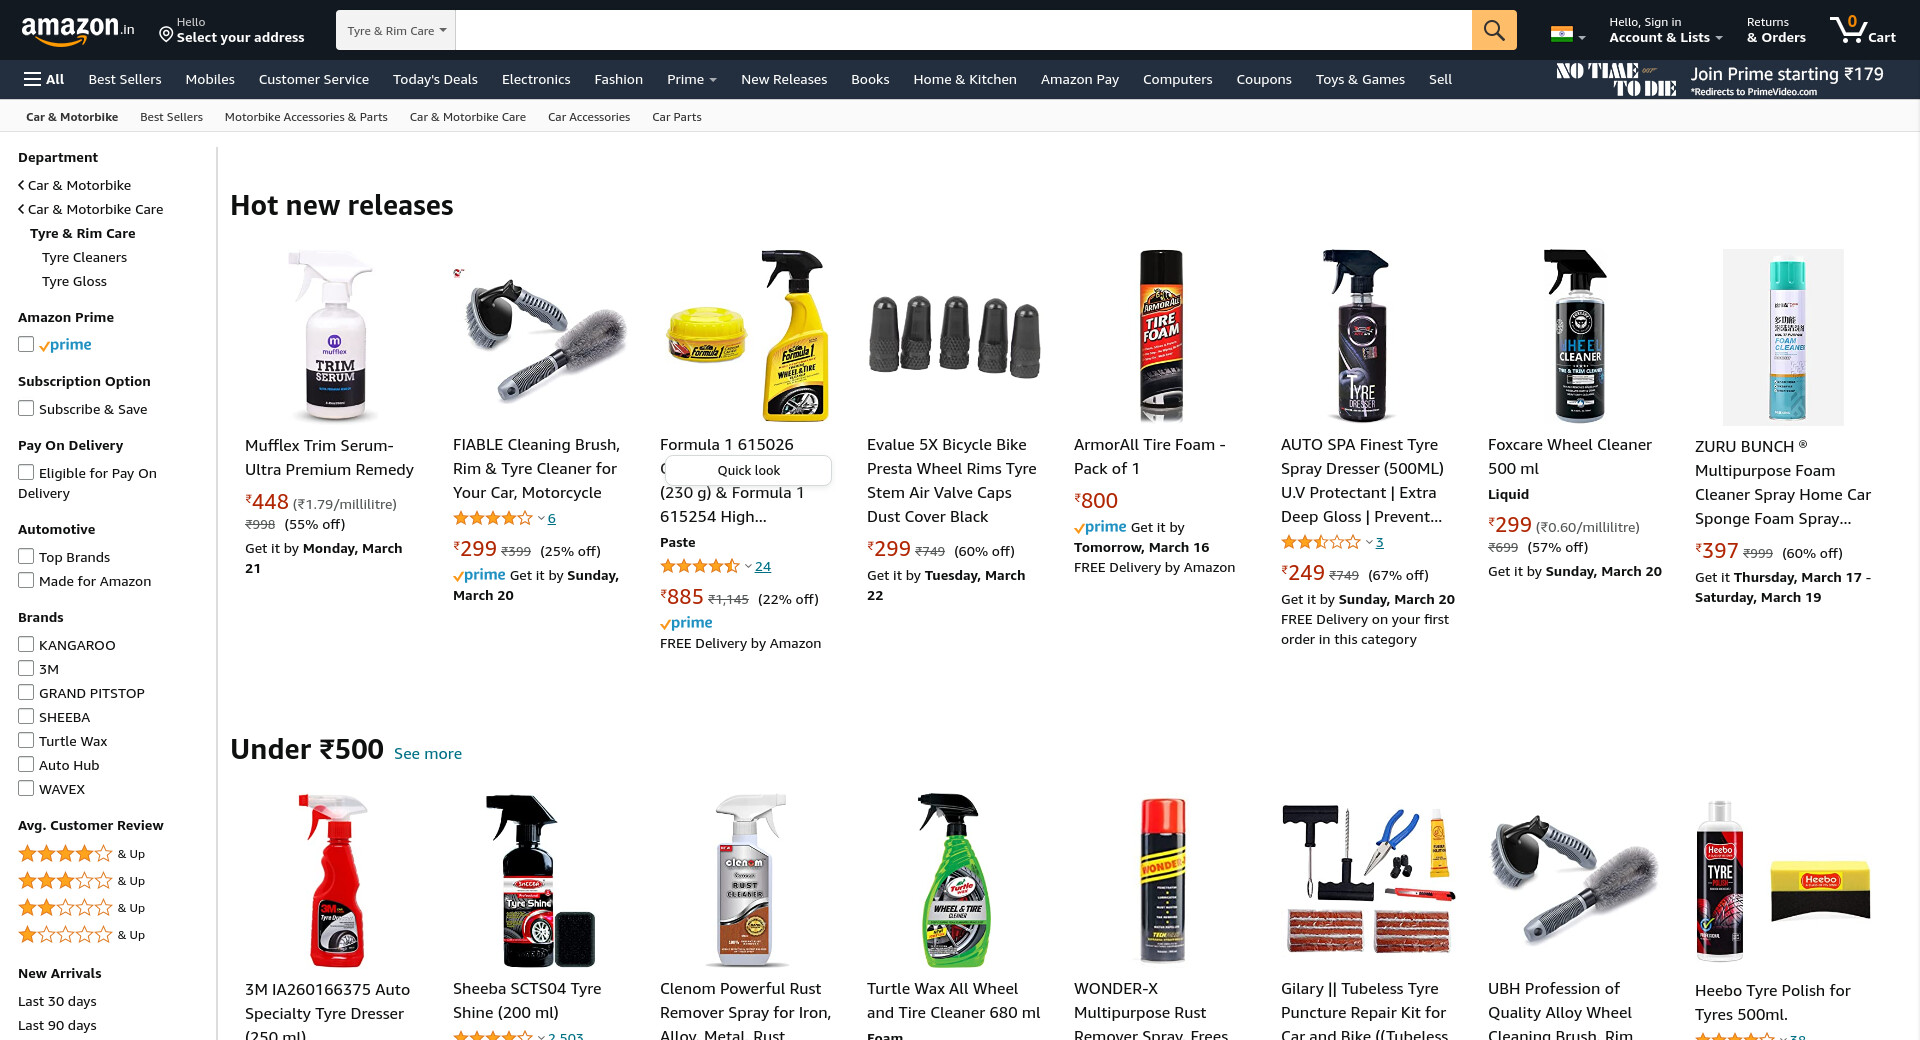Image resolution: width=1920 pixels, height=1040 pixels.
Task: Open the All hamburger menu
Action: coord(44,79)
